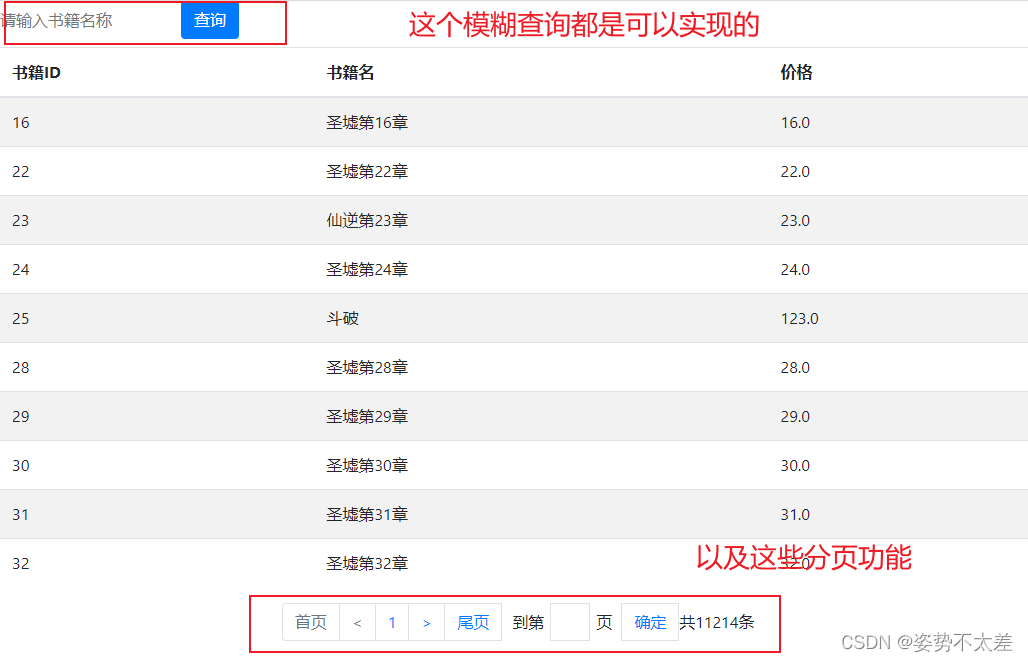This screenshot has height=662, width=1028.
Task: Go to the next page using > arrow
Action: (x=427, y=622)
